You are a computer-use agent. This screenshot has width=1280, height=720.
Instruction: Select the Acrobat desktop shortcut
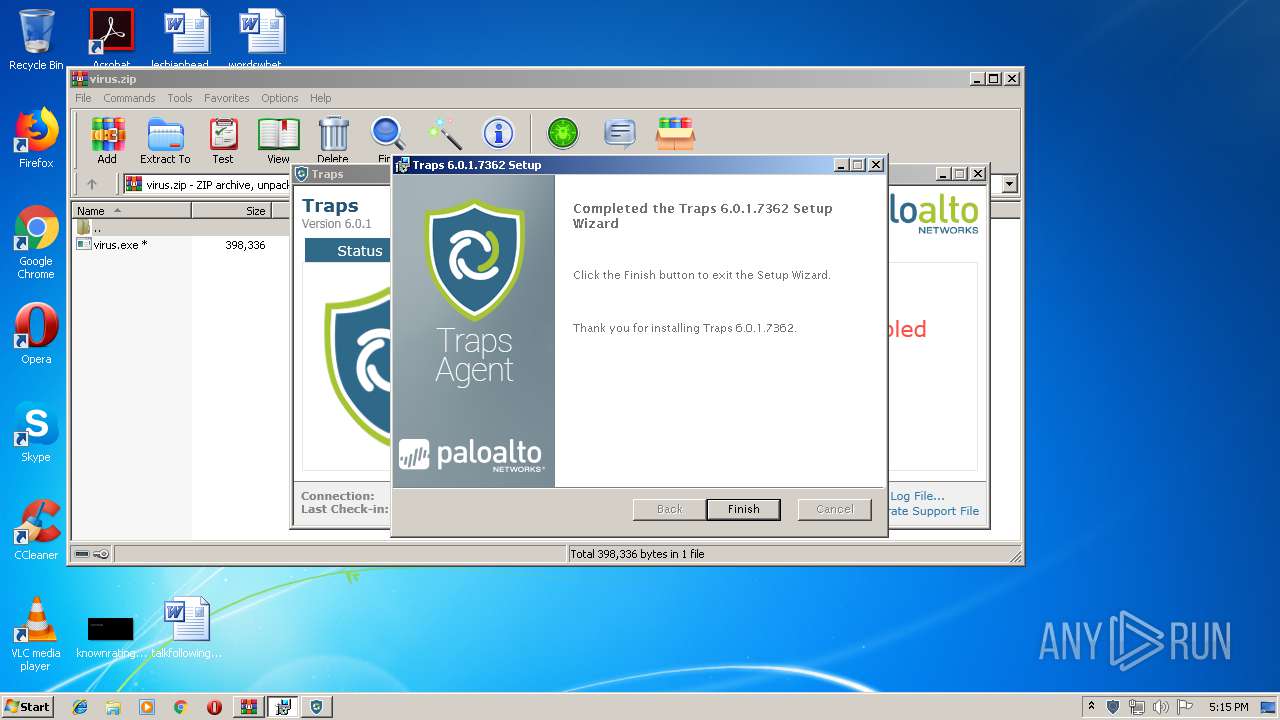click(x=111, y=40)
